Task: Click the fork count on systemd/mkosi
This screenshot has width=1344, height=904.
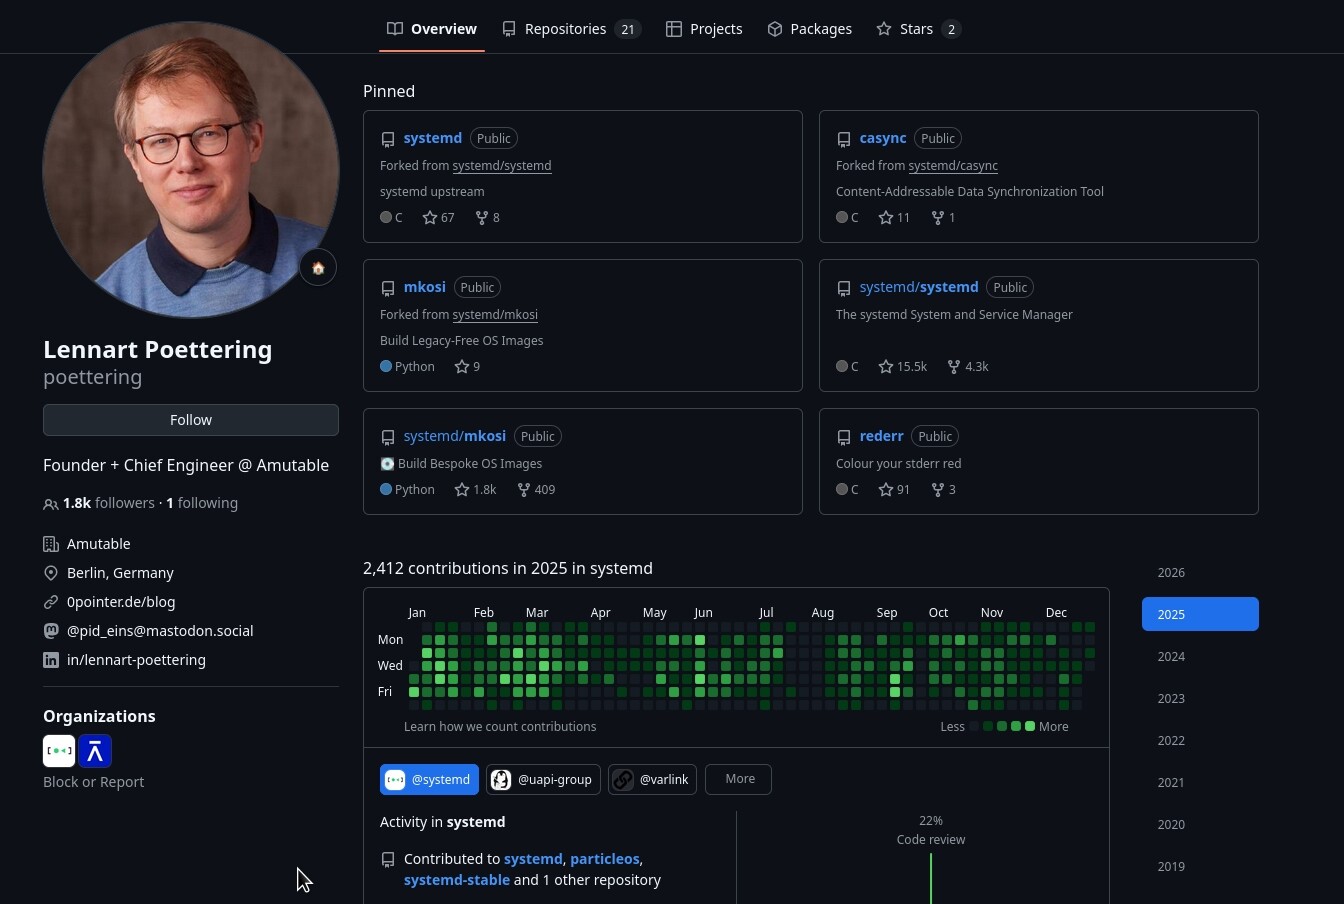Action: point(536,490)
